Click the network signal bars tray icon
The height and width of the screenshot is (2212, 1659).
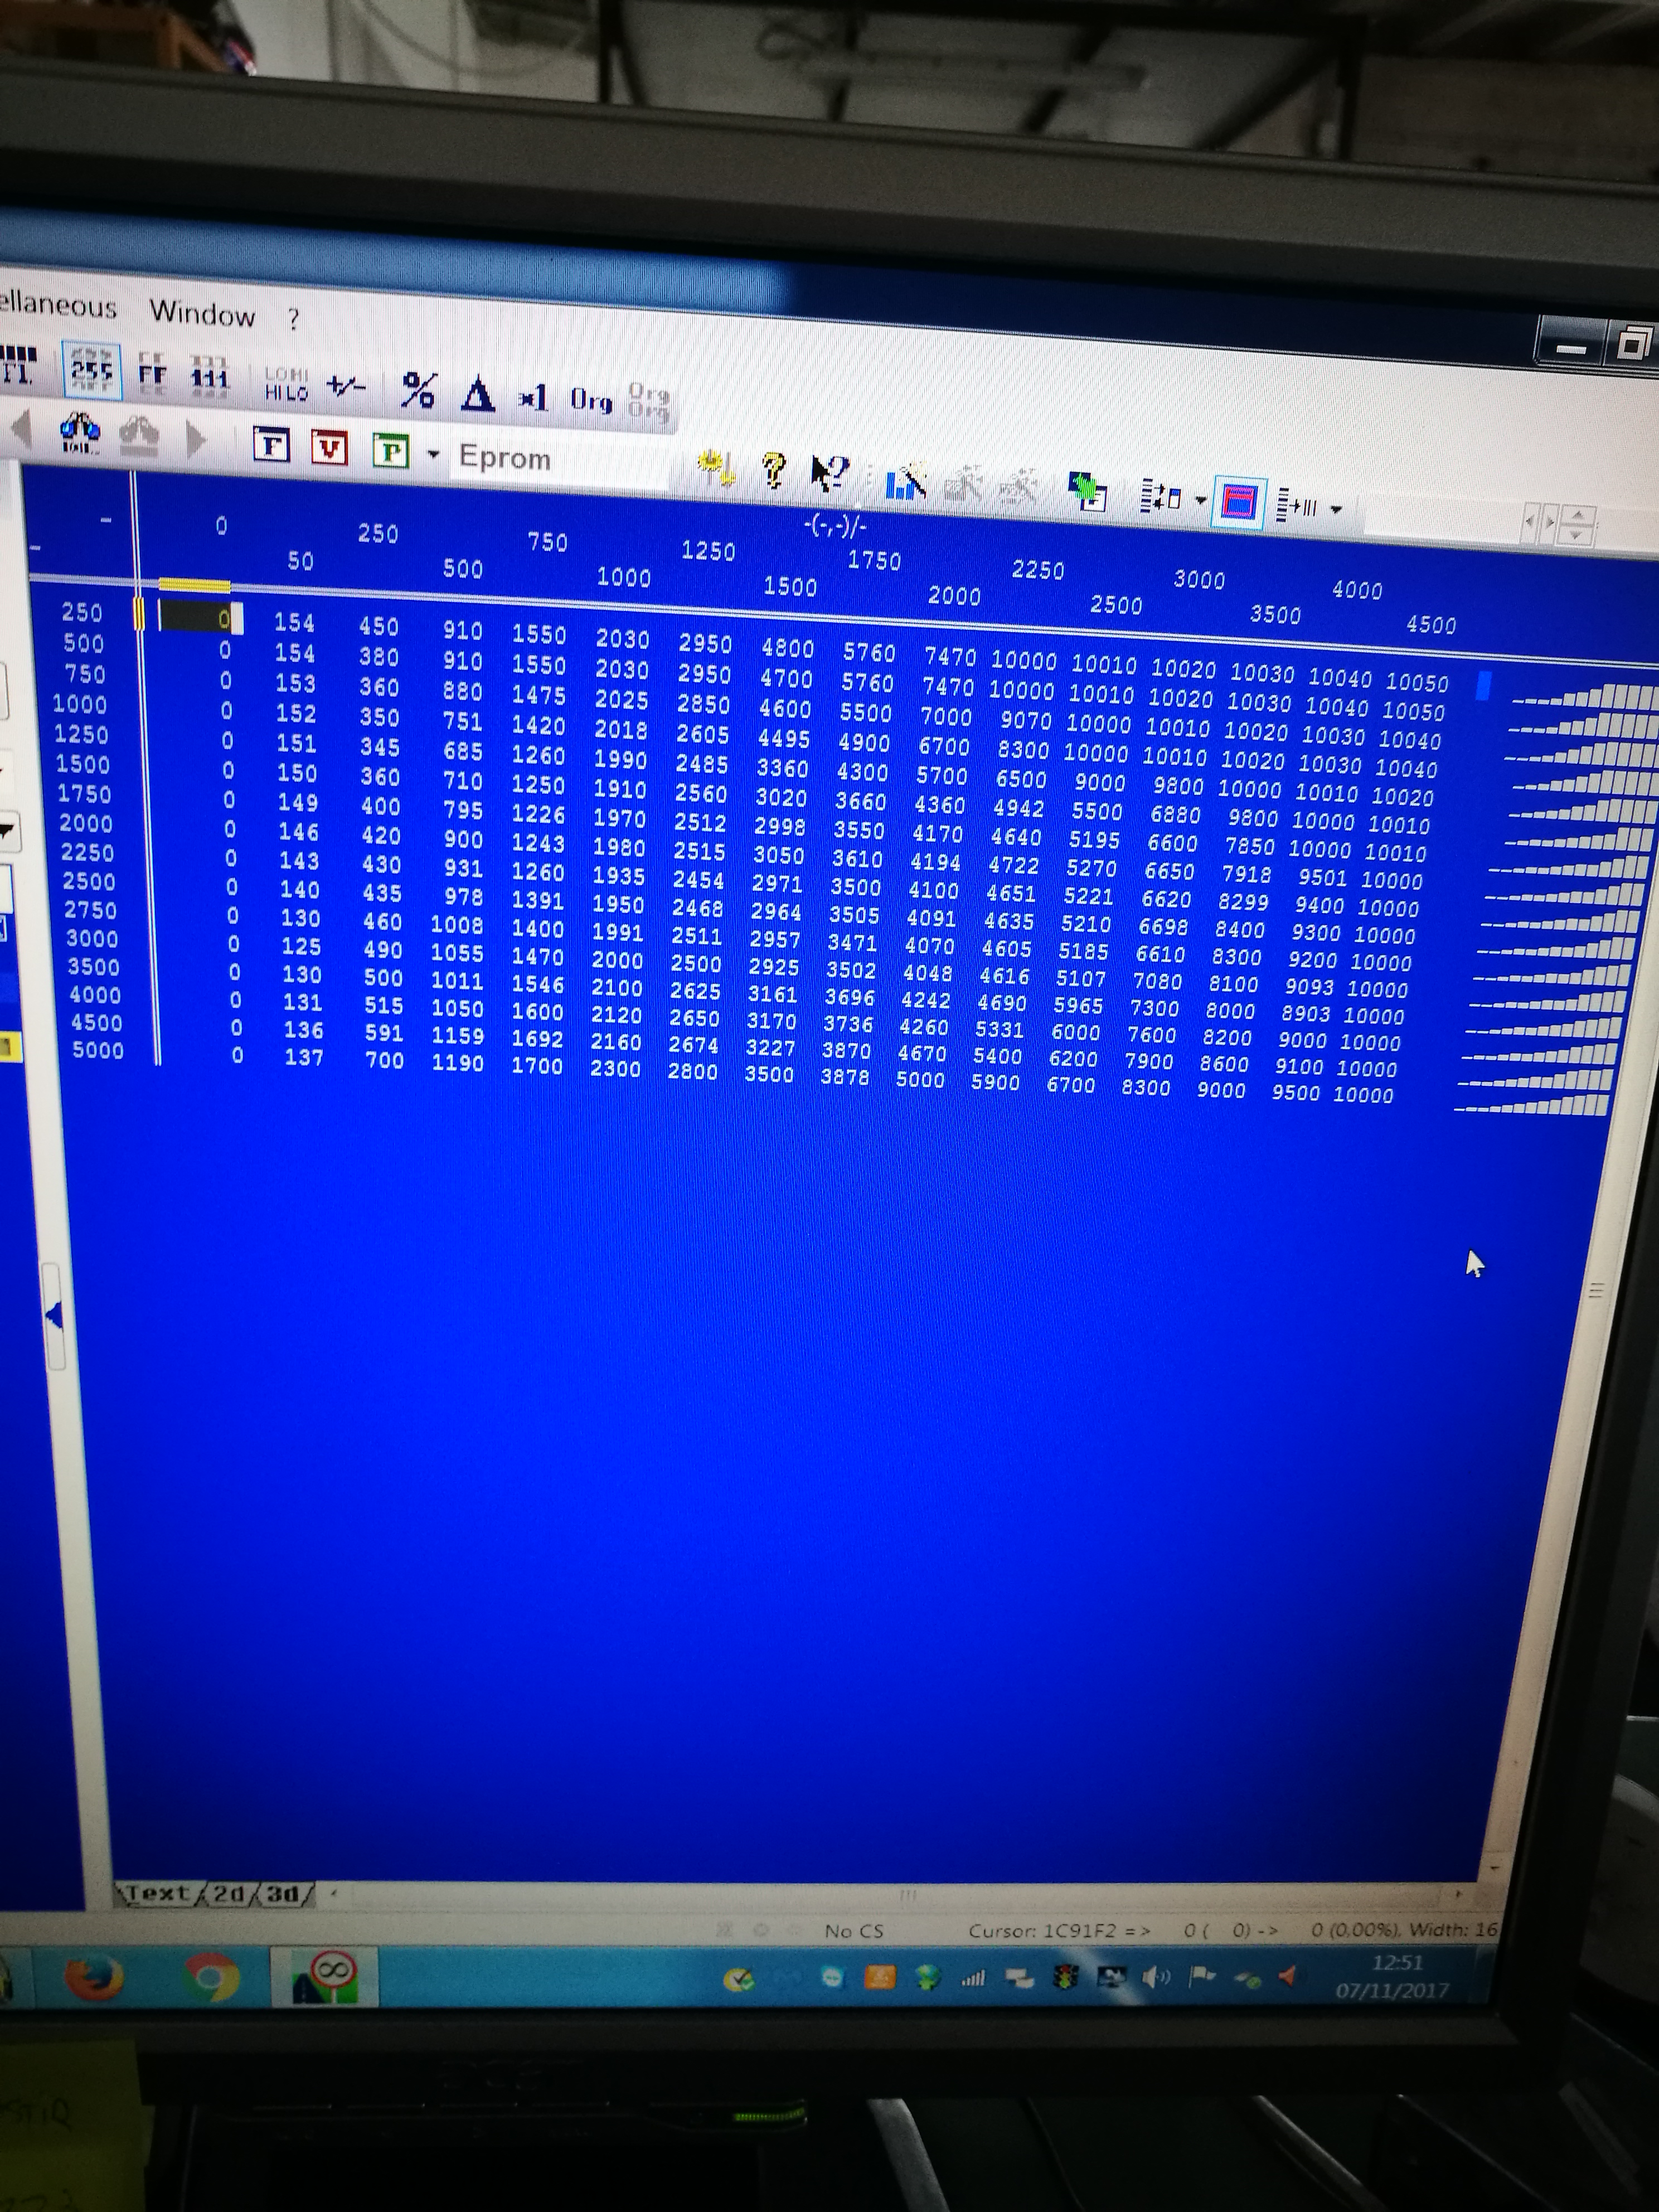973,1977
